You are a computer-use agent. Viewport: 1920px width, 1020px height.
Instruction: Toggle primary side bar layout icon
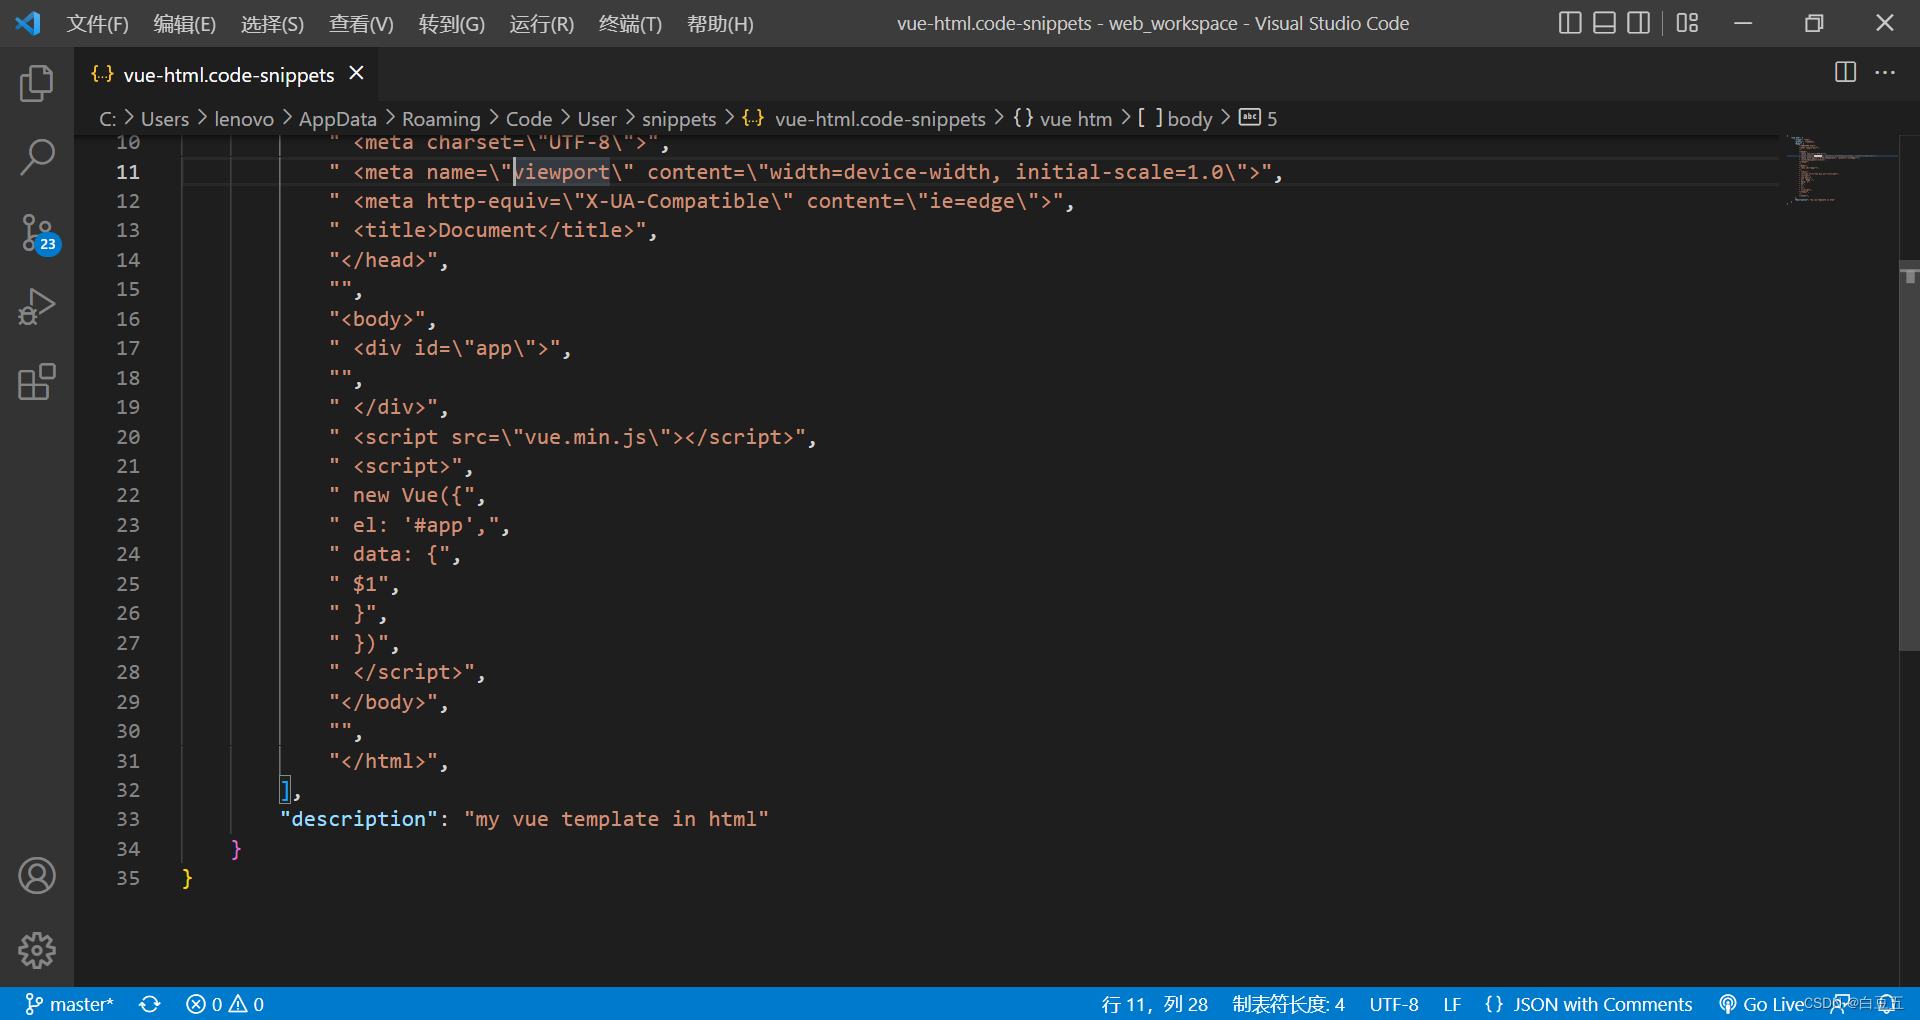tap(1570, 23)
